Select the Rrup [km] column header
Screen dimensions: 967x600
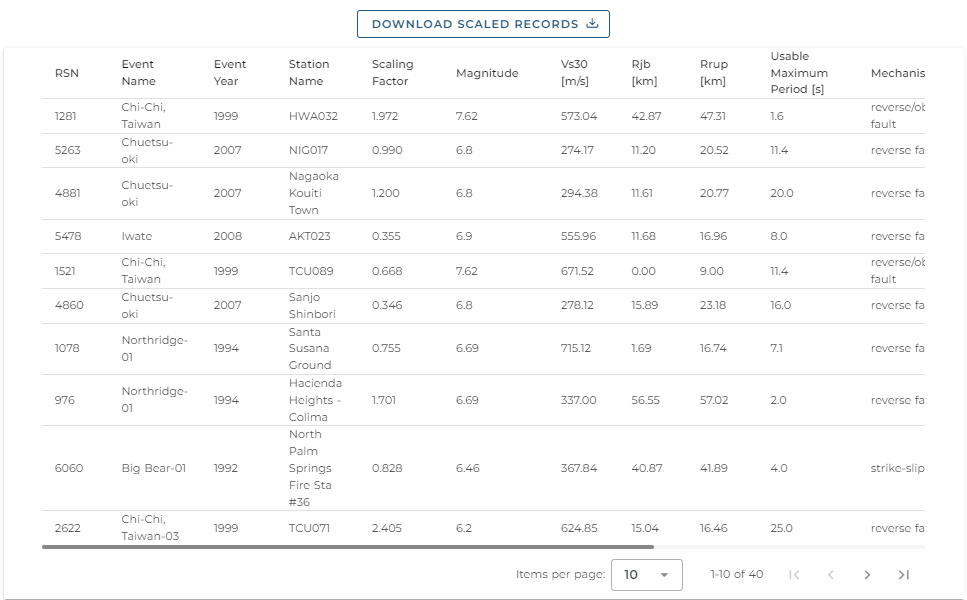tap(714, 73)
